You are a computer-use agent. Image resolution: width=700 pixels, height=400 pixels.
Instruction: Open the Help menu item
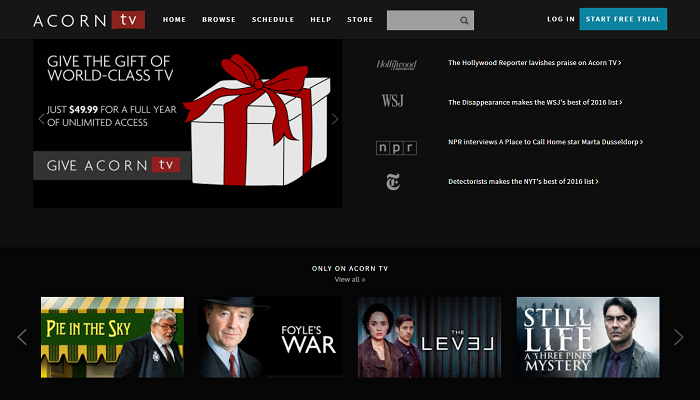(x=321, y=20)
